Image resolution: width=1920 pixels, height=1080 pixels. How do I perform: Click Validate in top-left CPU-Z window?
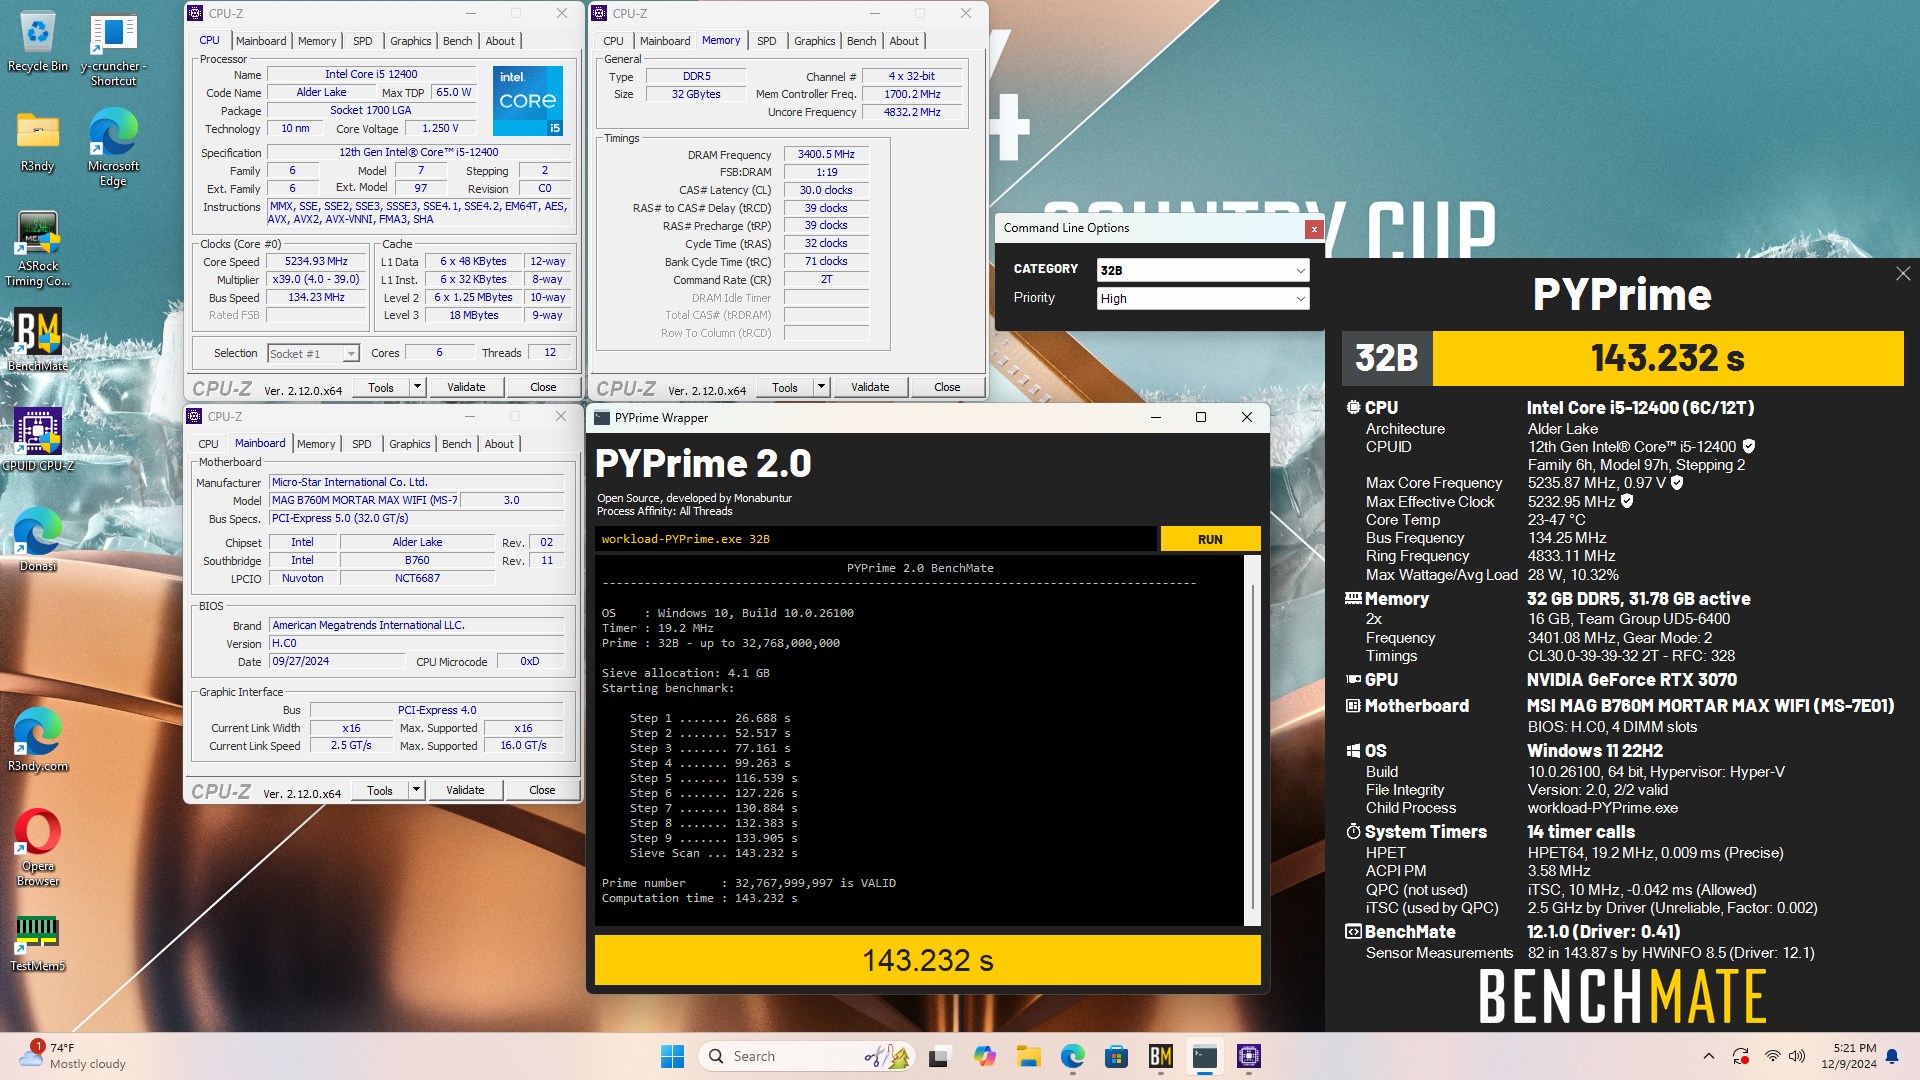pos(466,387)
